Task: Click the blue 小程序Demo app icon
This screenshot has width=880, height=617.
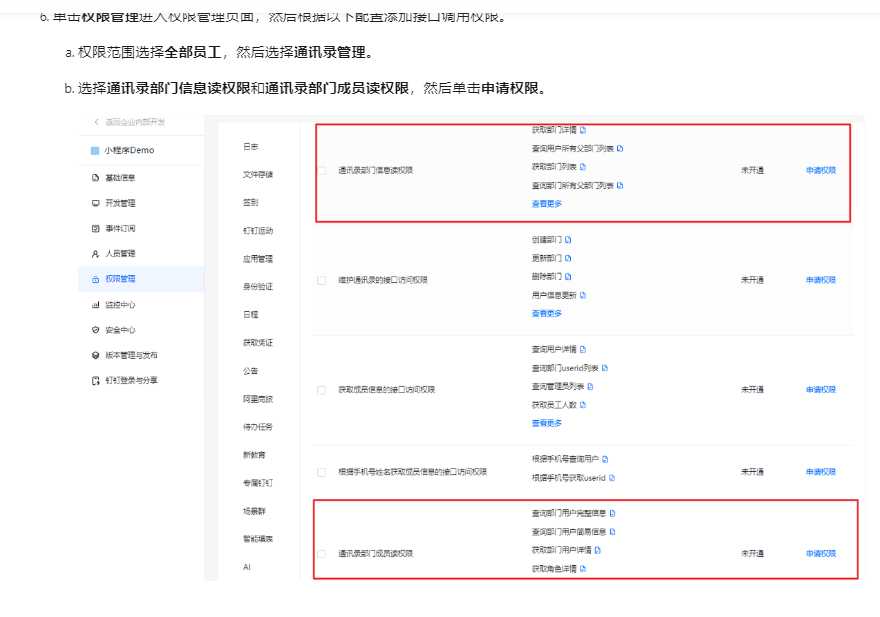Action: coord(95,150)
